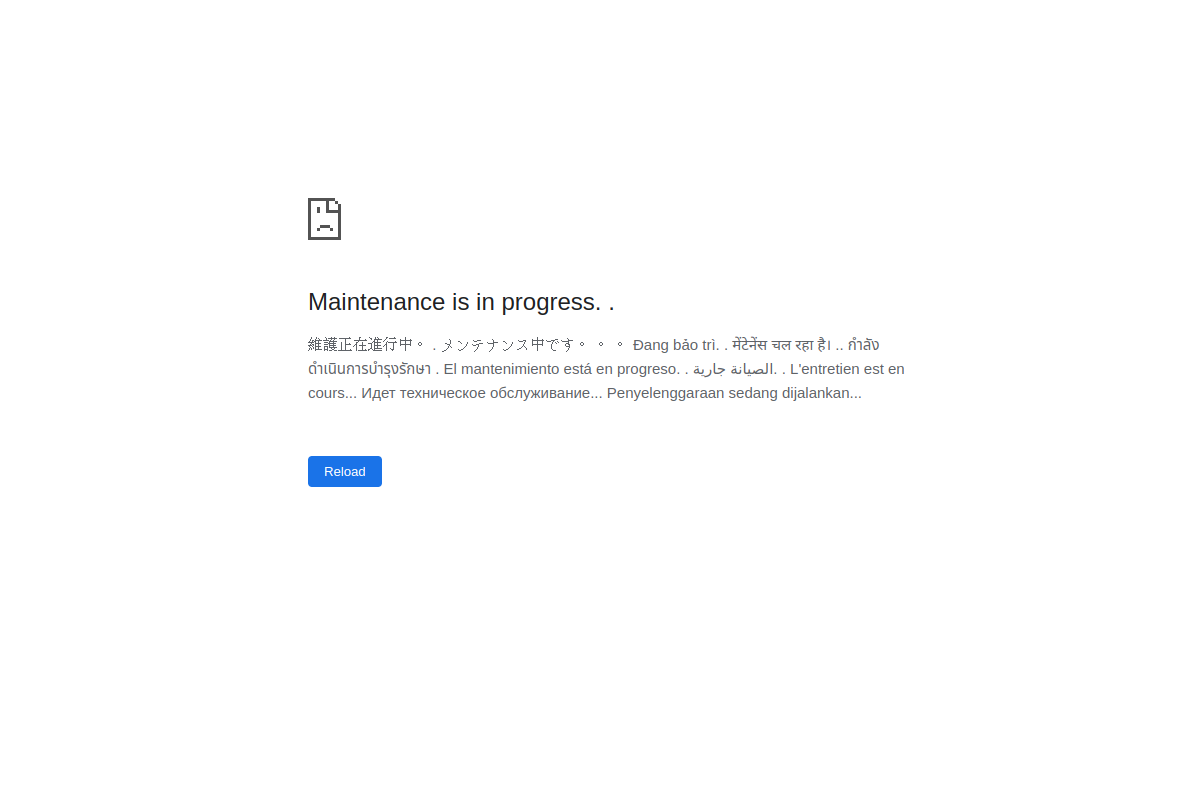Click the Thai word กำลัง
1200x800 pixels.
coord(864,345)
